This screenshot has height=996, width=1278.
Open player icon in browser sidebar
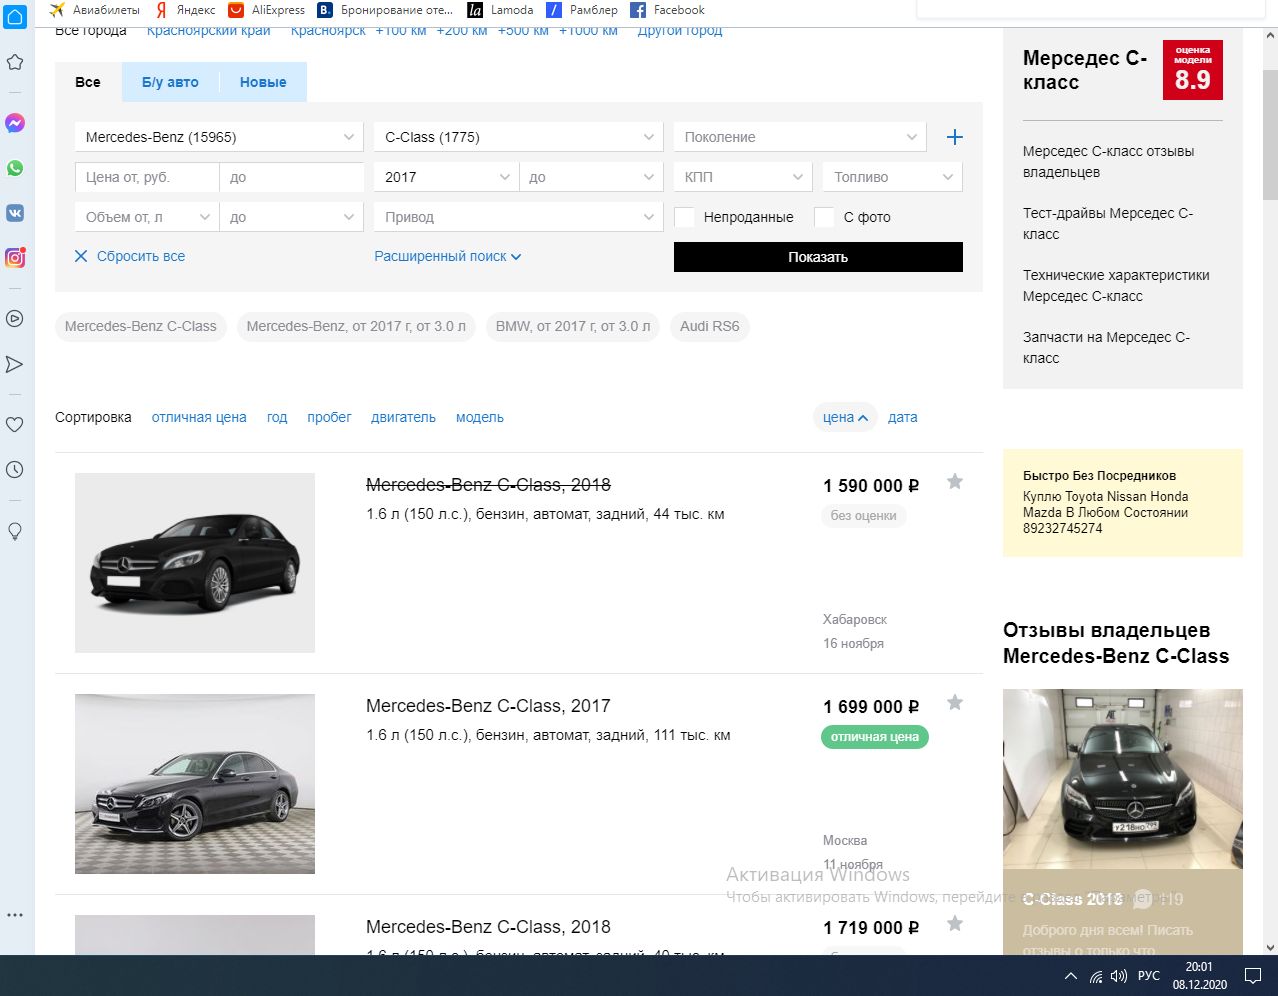(x=15, y=319)
